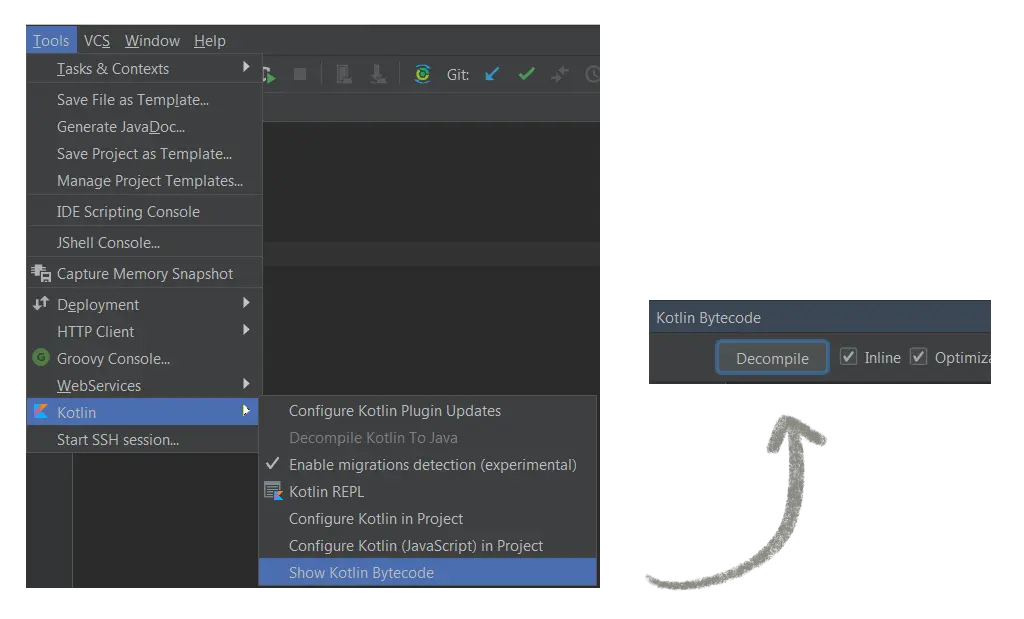Click the Deployment up-down arrows icon
1024x619 pixels.
pos(40,303)
